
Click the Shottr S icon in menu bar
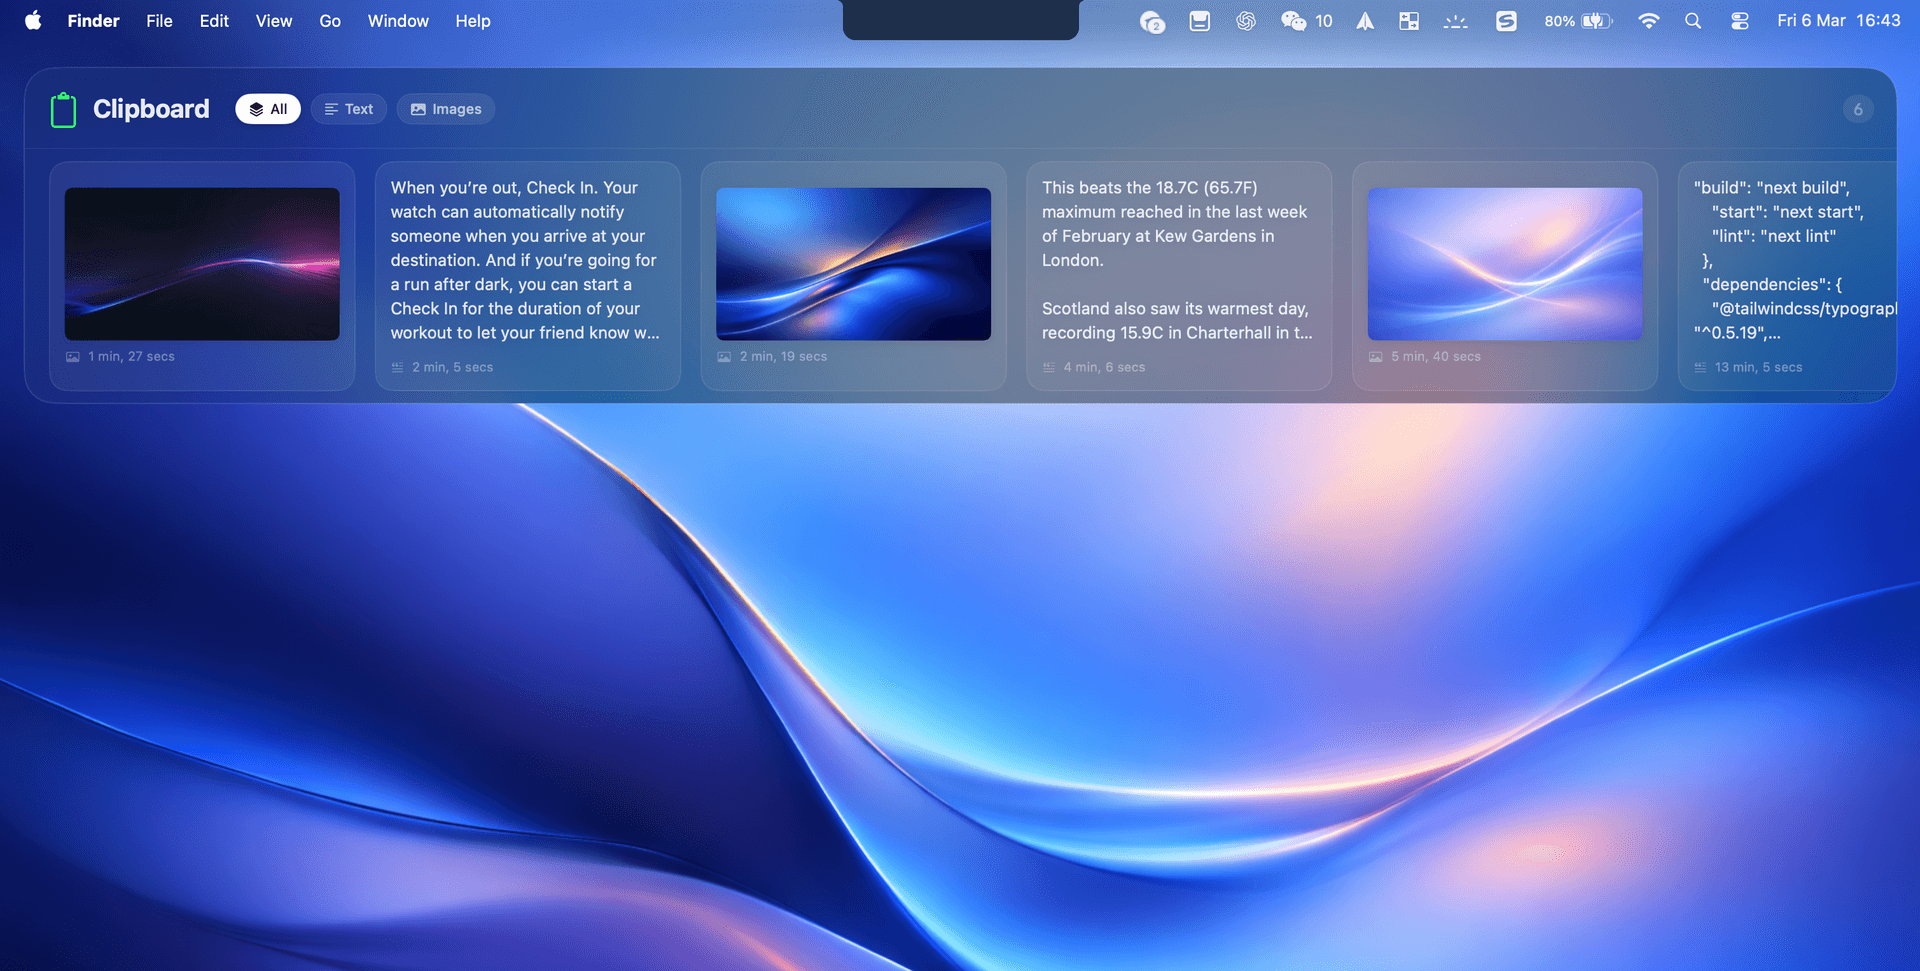tap(1506, 20)
